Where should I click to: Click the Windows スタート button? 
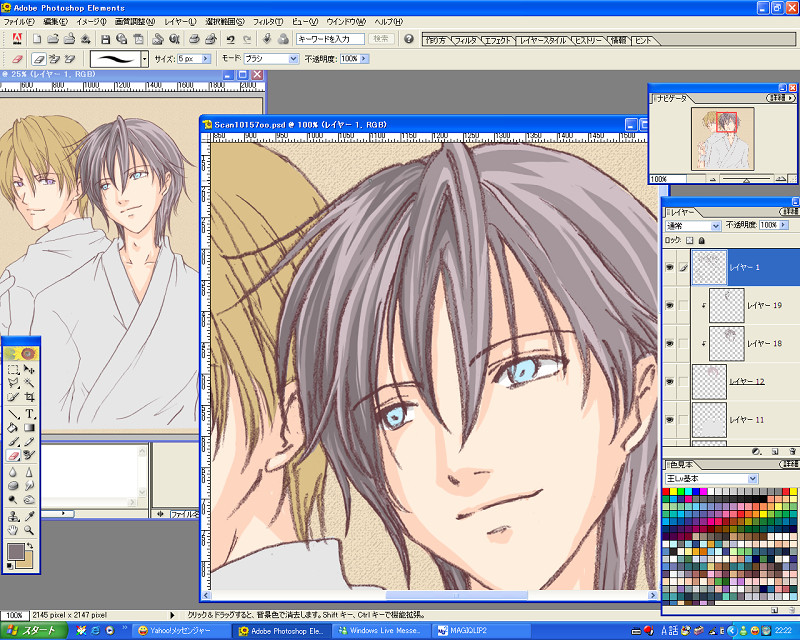[34, 631]
